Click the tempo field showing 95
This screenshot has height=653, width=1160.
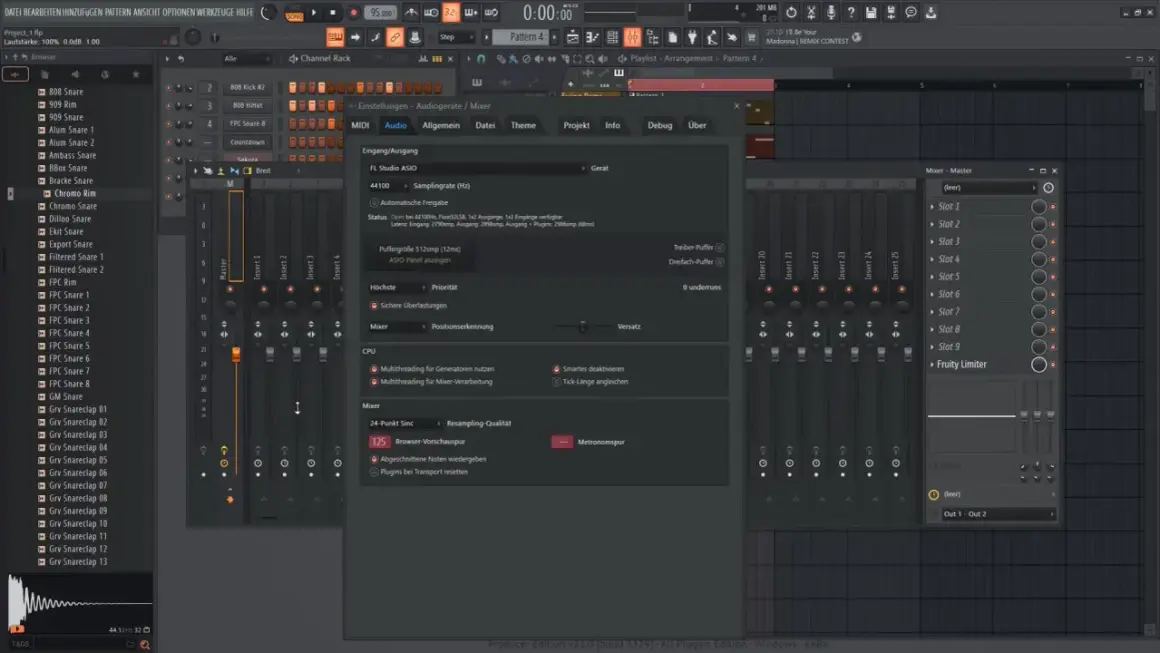381,13
